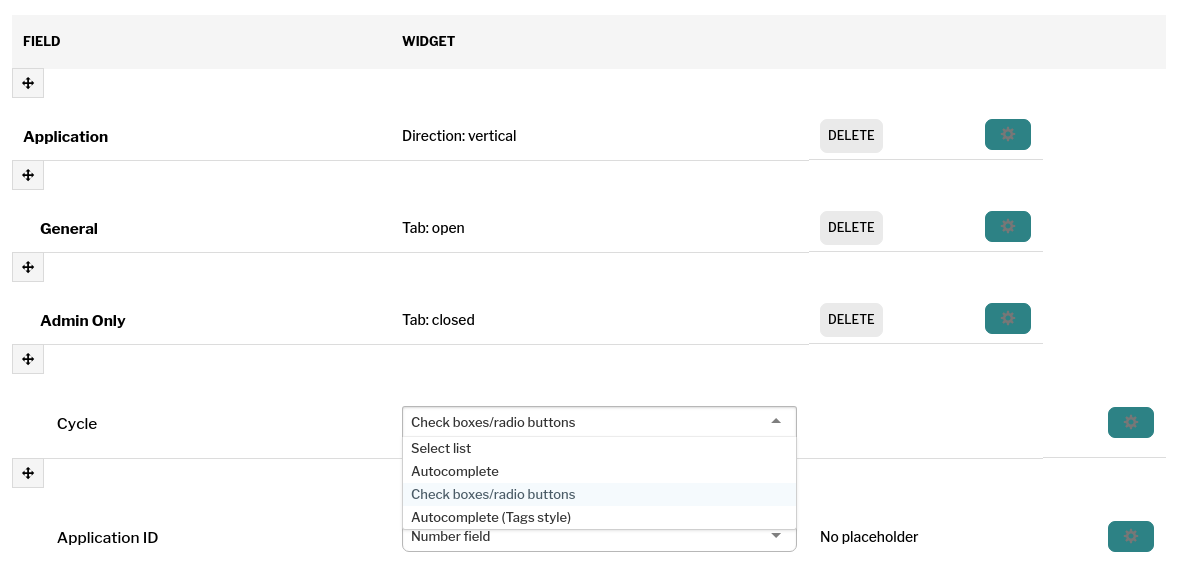Screen dimensions: 1196x569
Task: Click the drag handle above Admin Only row
Action: pyautogui.click(x=28, y=267)
